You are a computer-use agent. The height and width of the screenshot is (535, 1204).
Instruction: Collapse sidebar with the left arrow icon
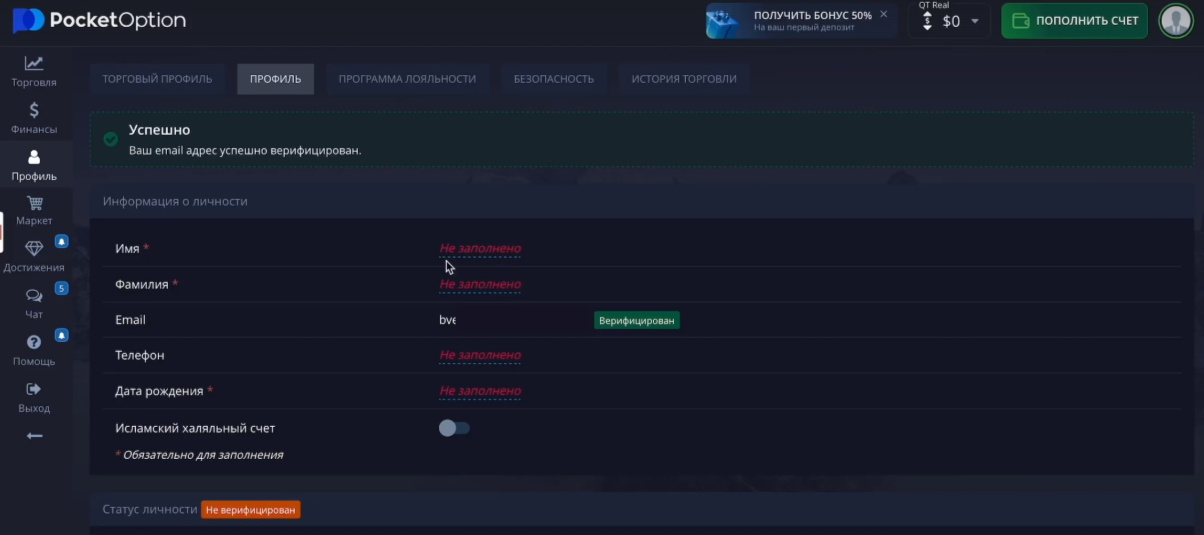click(x=34, y=436)
